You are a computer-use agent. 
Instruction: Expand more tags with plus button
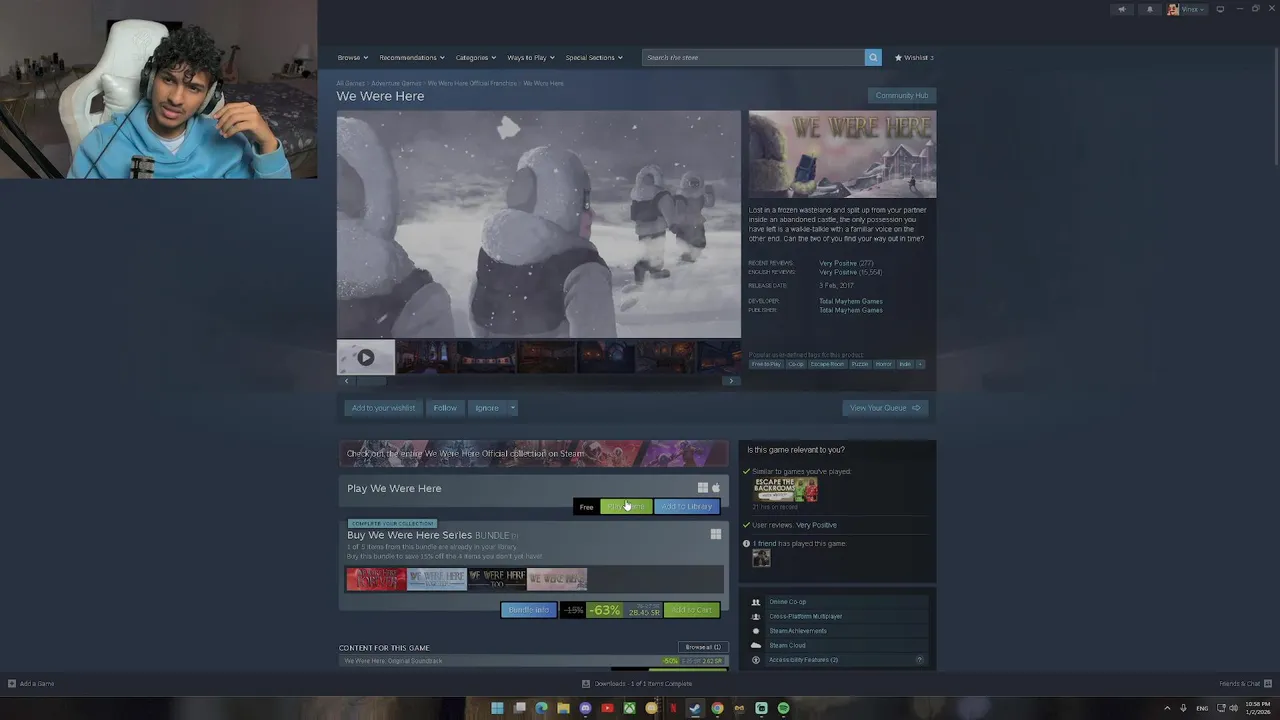(x=920, y=364)
